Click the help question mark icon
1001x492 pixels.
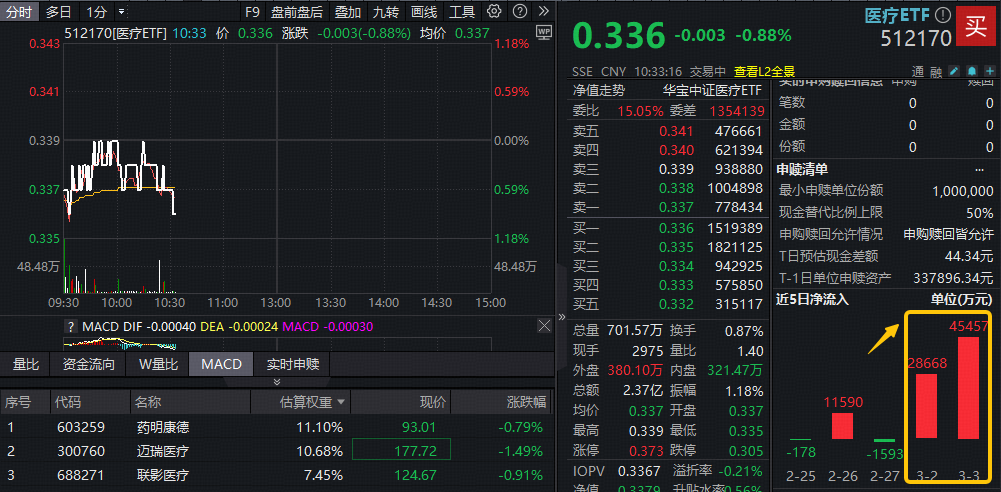click(519, 12)
